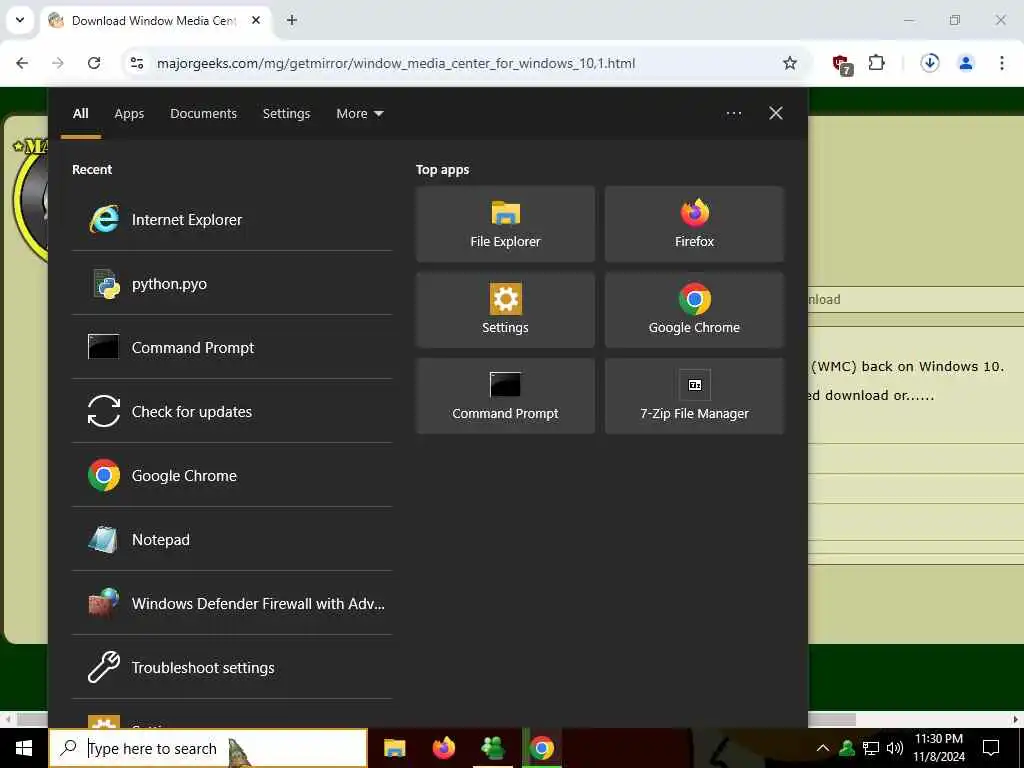
Task: Open Notepad from recent list
Action: 232,539
